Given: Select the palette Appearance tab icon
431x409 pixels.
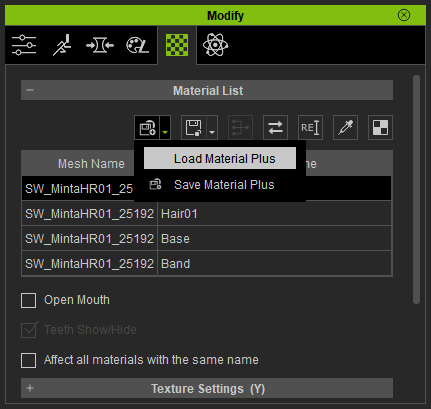Looking at the screenshot, I should tap(138, 45).
